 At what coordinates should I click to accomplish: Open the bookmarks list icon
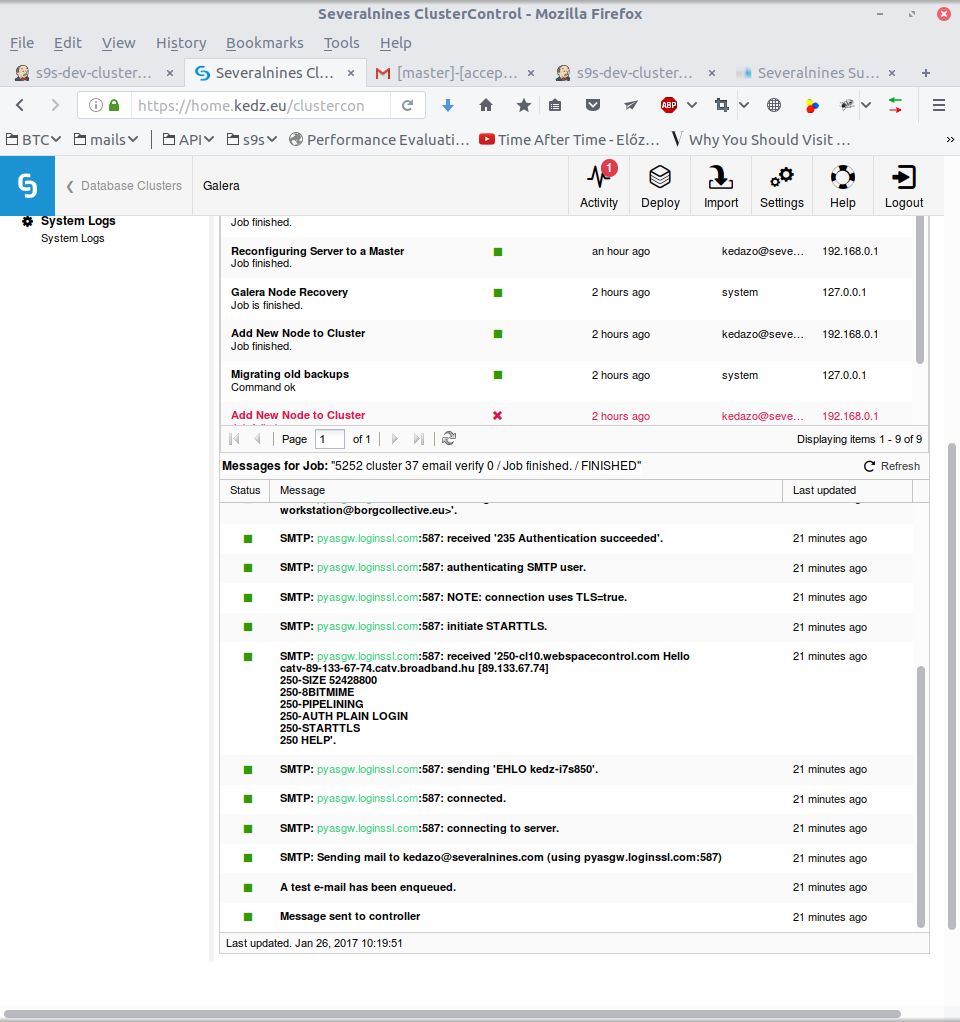click(555, 105)
